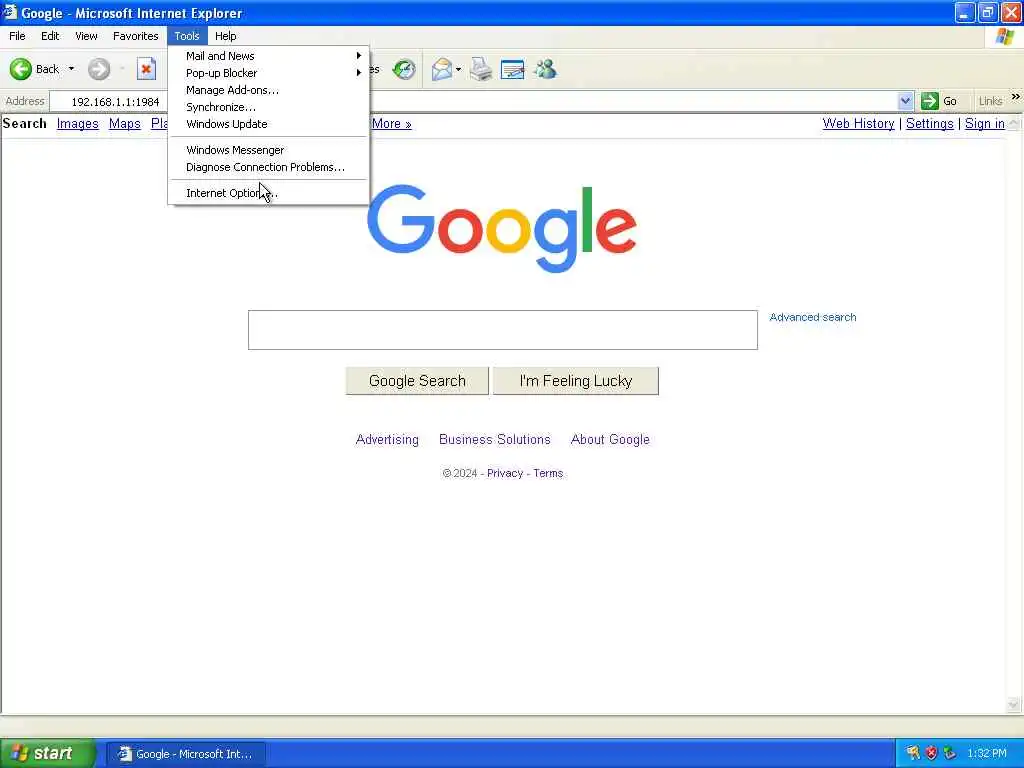1024x768 pixels.
Task: Click the red security shield tray icon
Action: (931, 753)
